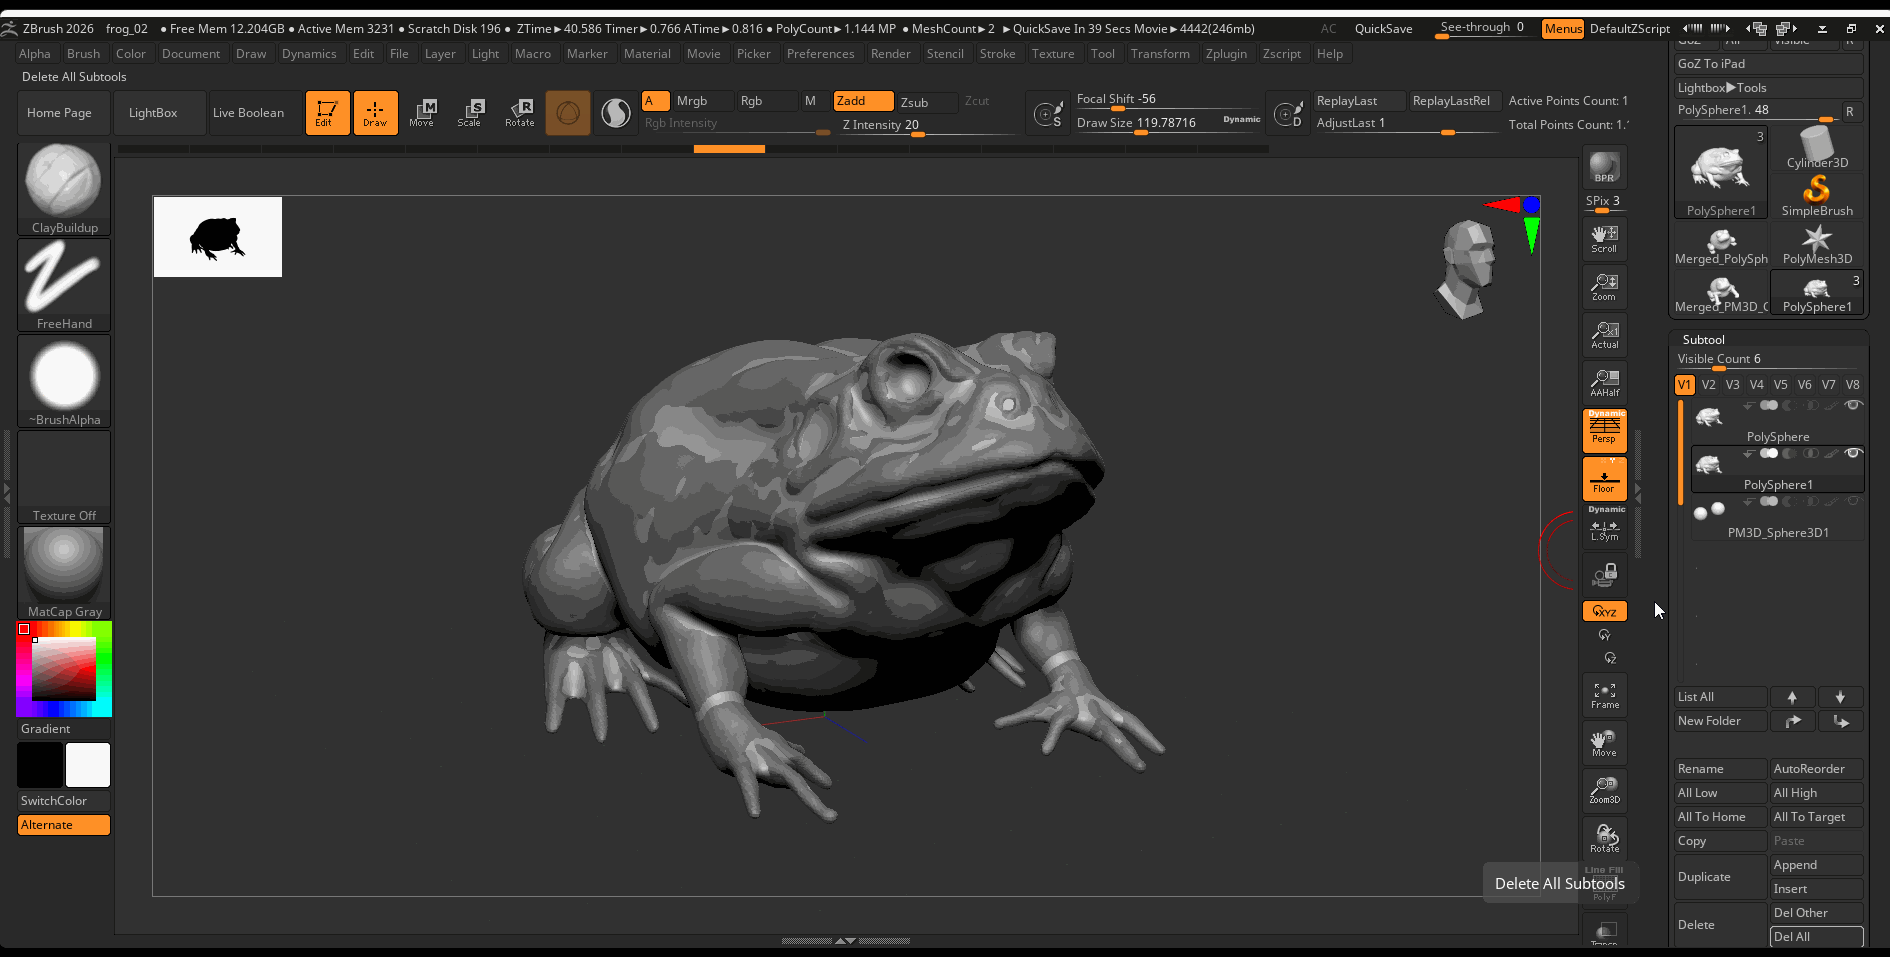
Task: Click the AAHalf view icon
Action: tap(1604, 383)
